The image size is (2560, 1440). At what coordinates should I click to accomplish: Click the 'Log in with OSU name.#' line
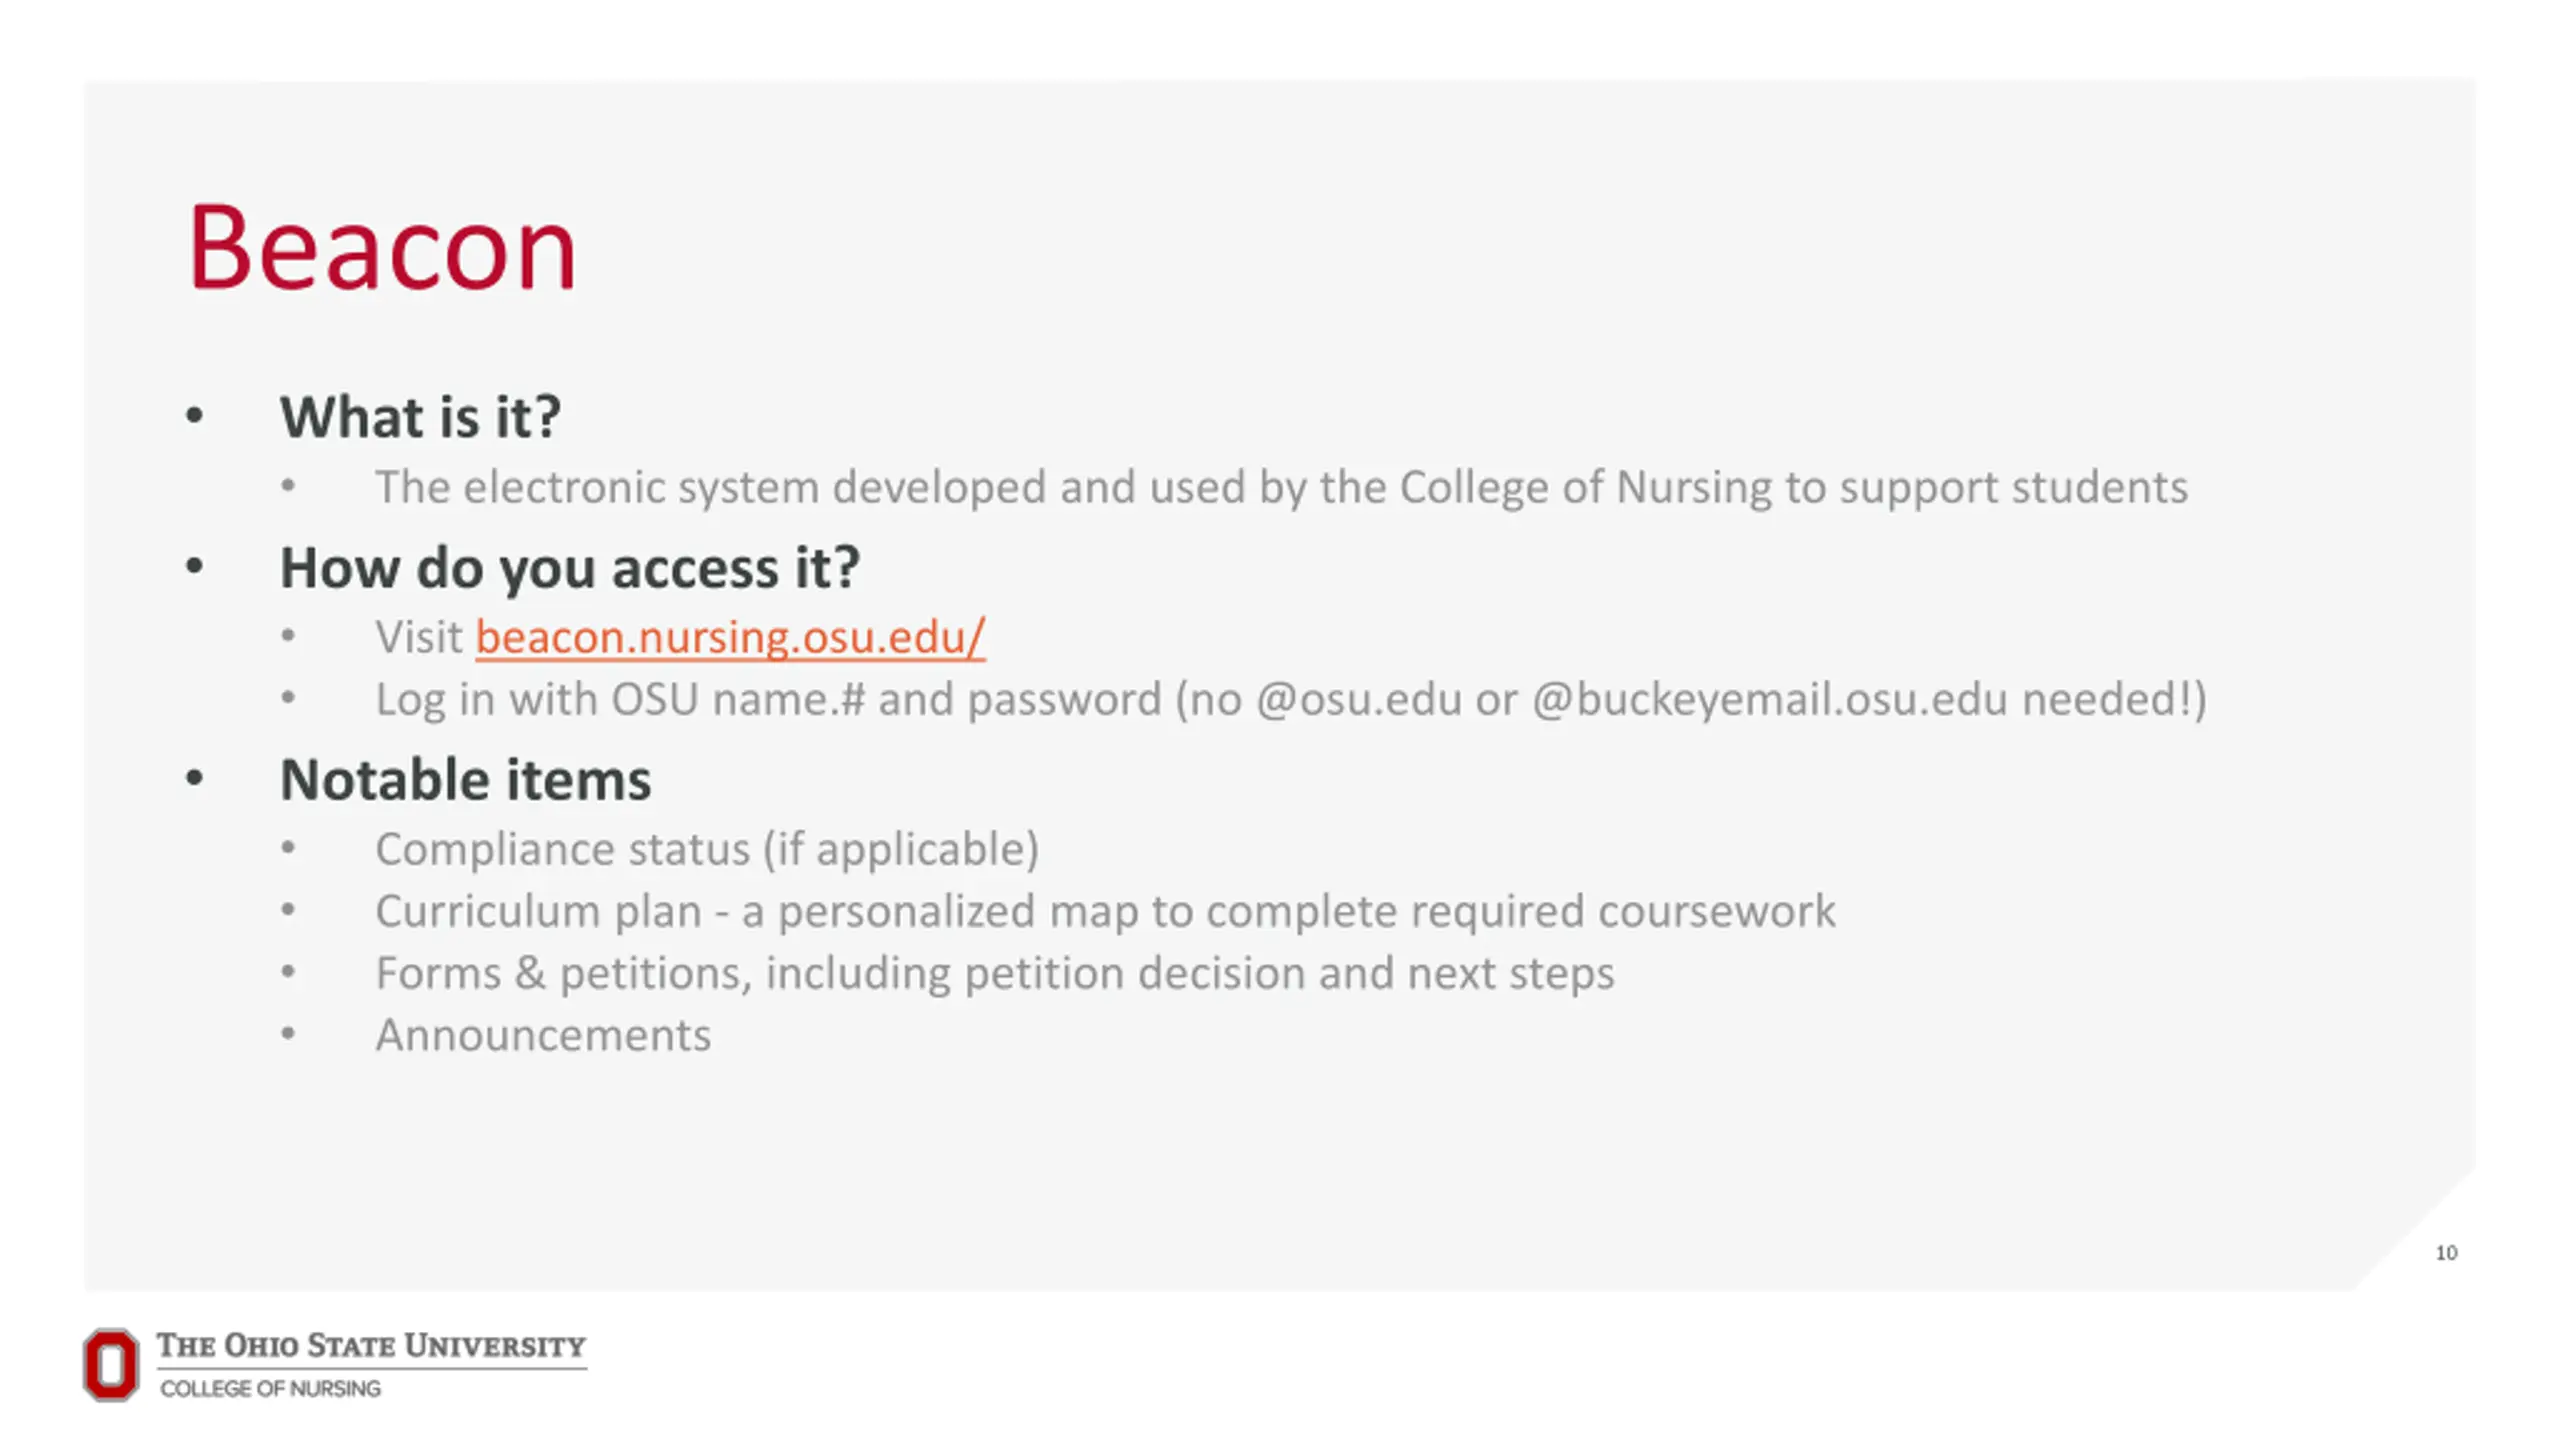click(1291, 699)
